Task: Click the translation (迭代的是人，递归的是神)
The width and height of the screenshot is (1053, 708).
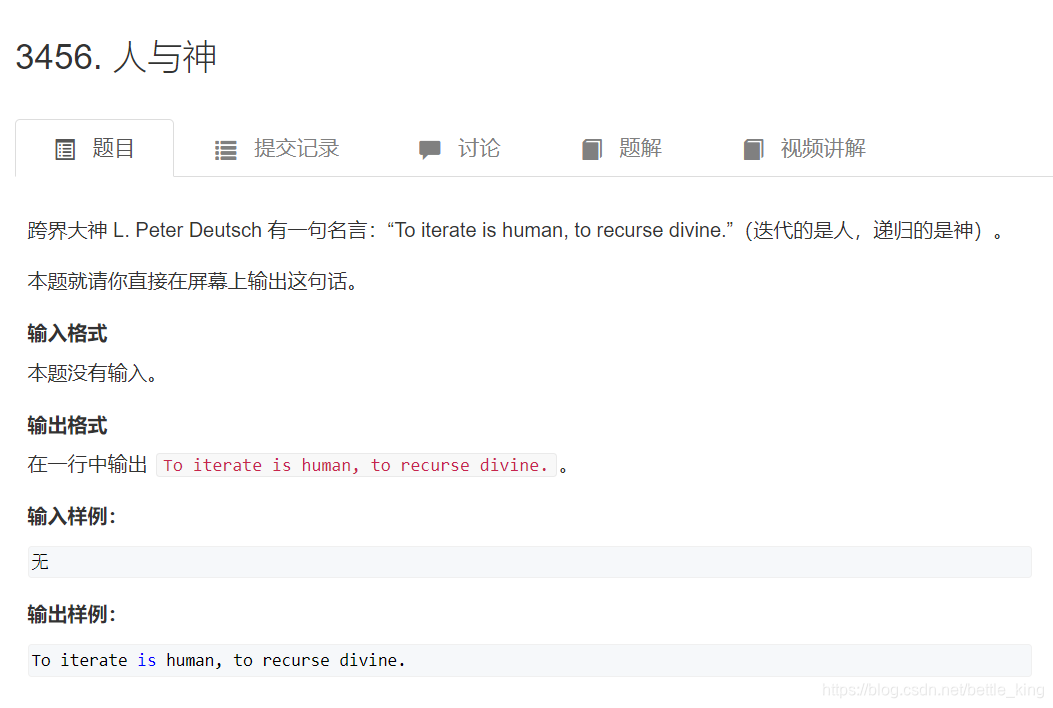Action: coord(864,230)
